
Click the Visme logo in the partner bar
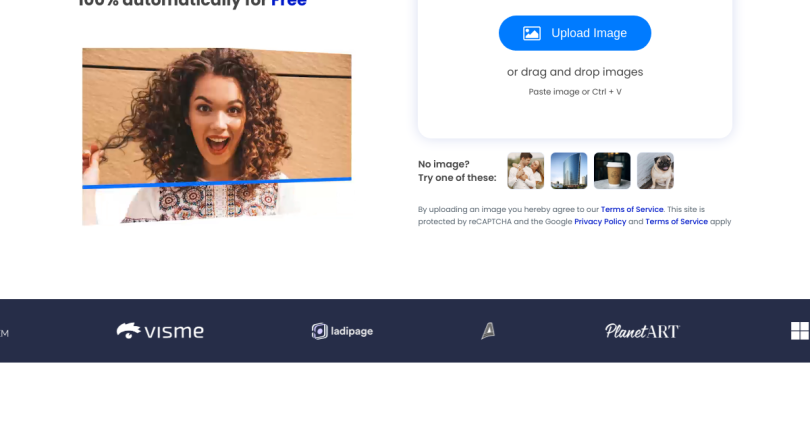(x=160, y=331)
